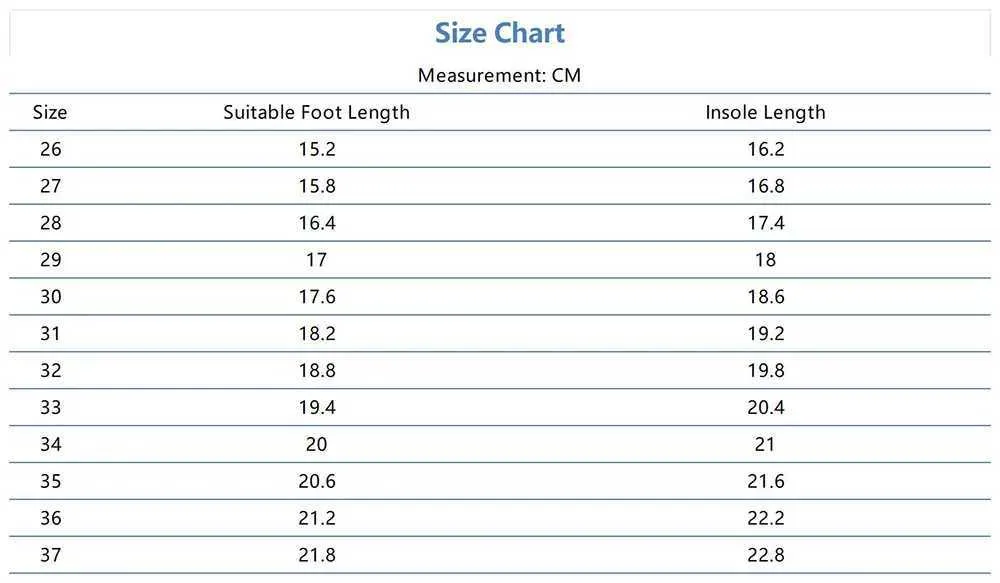Select size 29 in the table
Screen dimensions: 1000x583
50,260
